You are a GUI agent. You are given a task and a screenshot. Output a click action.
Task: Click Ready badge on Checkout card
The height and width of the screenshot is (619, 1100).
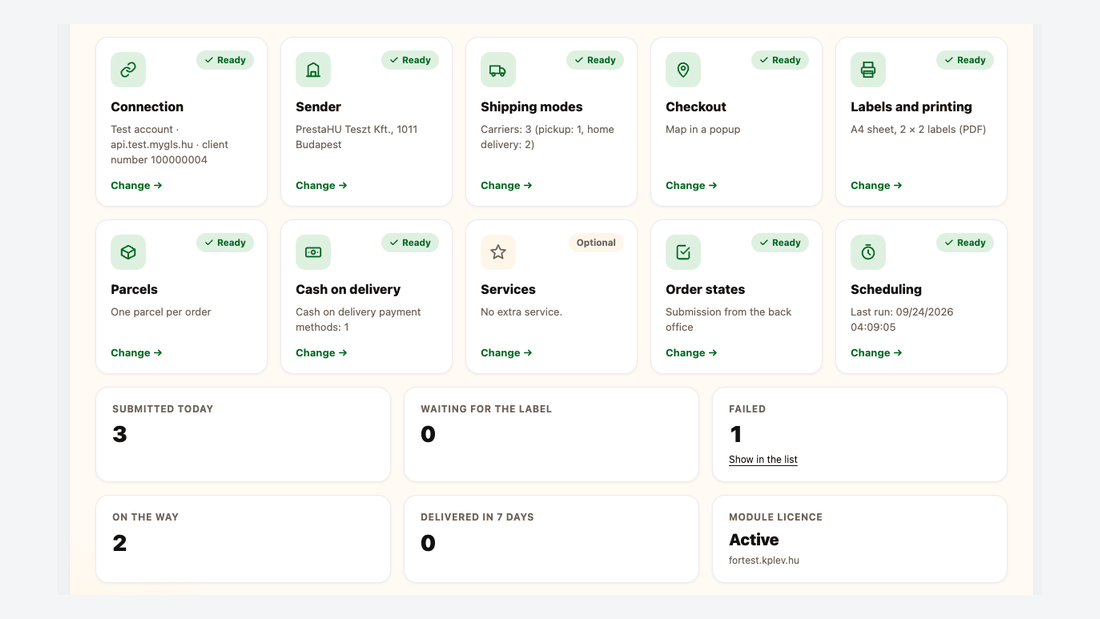780,60
